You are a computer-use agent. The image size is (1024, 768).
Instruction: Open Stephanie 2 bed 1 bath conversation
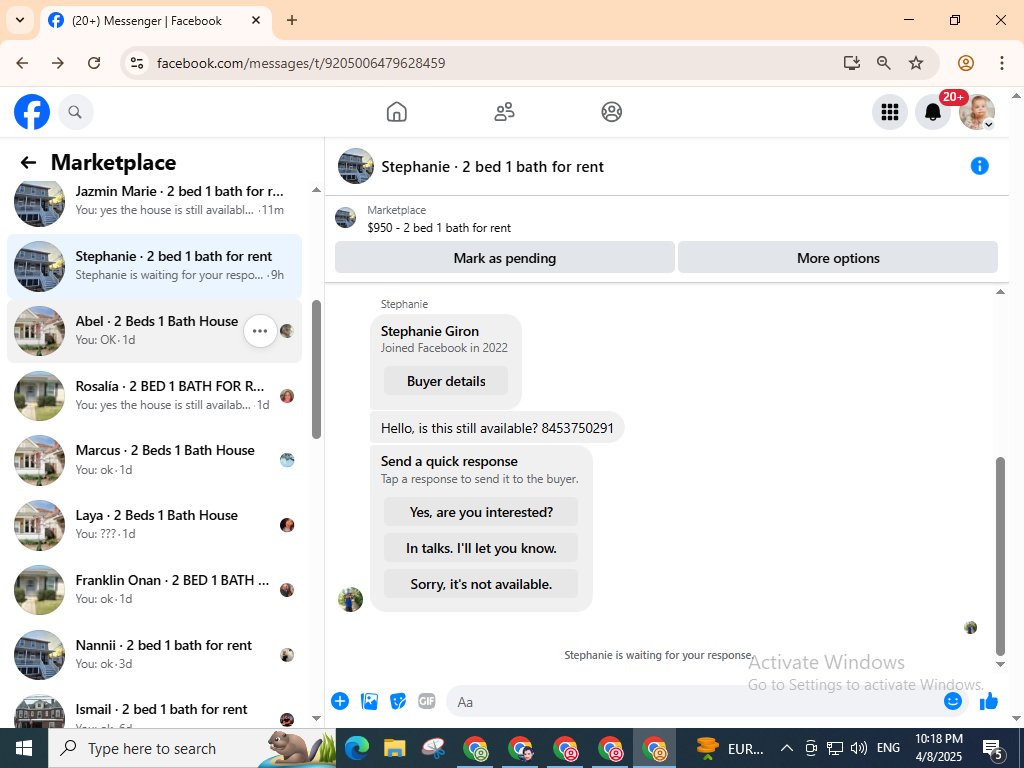pos(155,266)
